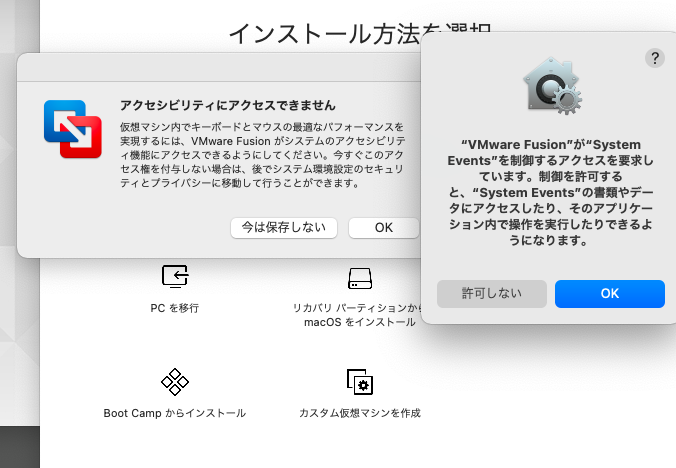This screenshot has width=676, height=468.
Task: Click the VMware Fusion logo in the accessibility dialog
Action: pos(73,129)
